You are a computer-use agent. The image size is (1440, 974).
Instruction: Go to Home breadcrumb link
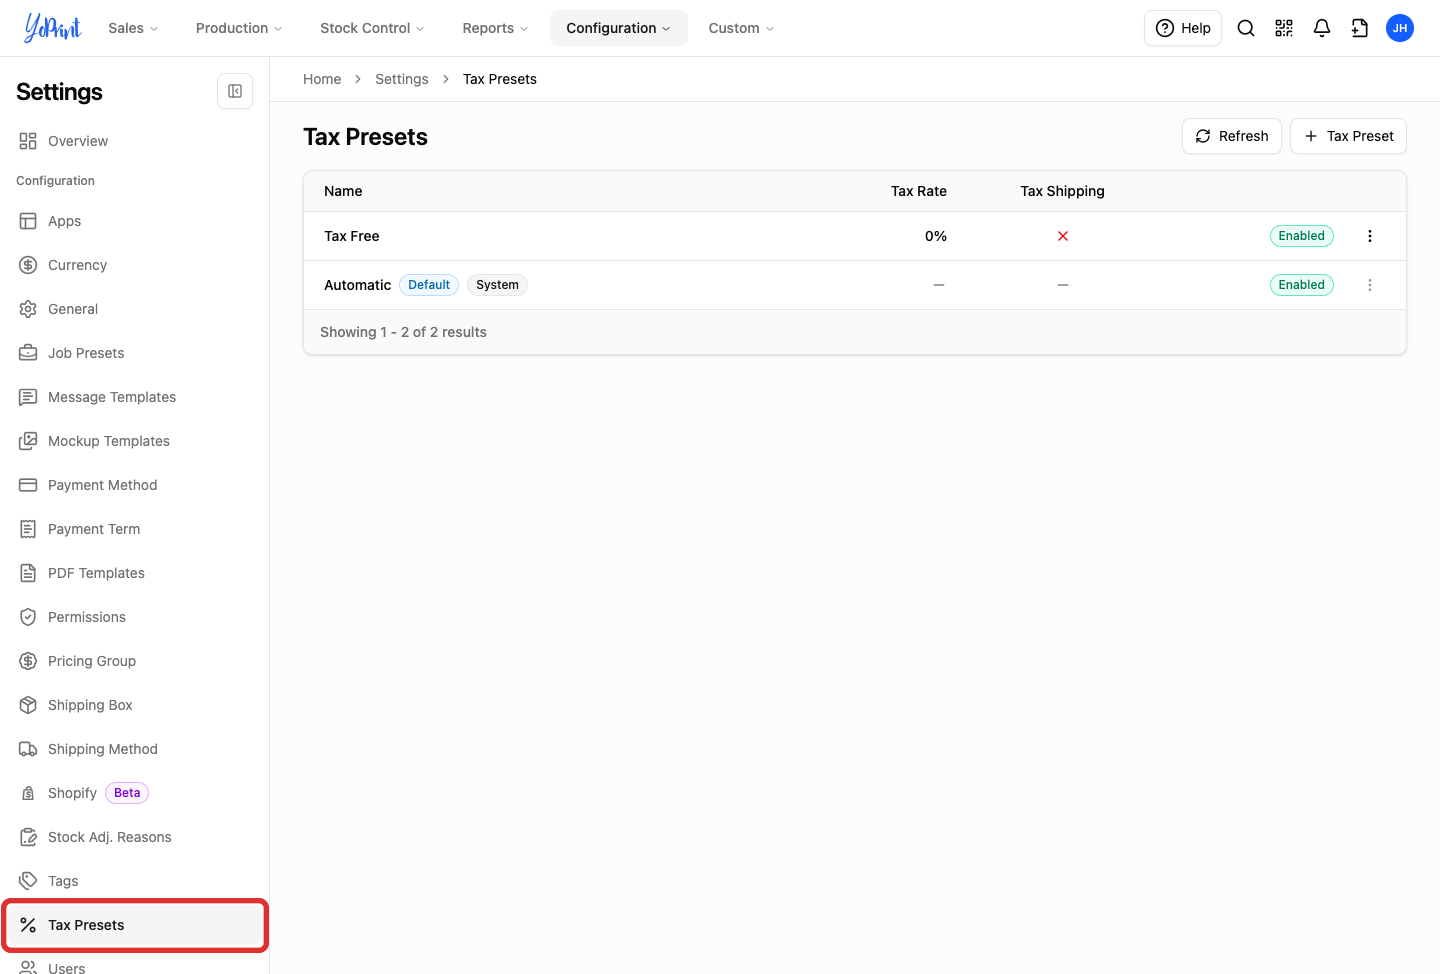322,79
